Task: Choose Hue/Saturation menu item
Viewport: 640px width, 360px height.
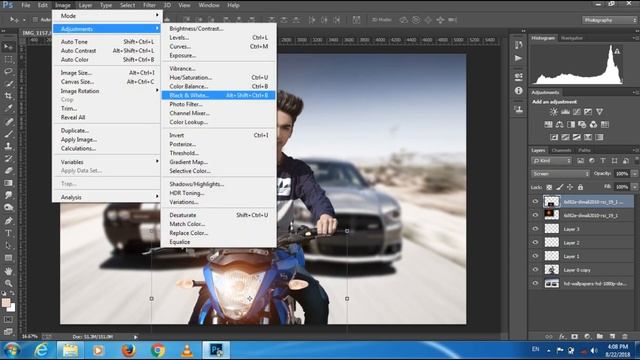Action: (218, 77)
